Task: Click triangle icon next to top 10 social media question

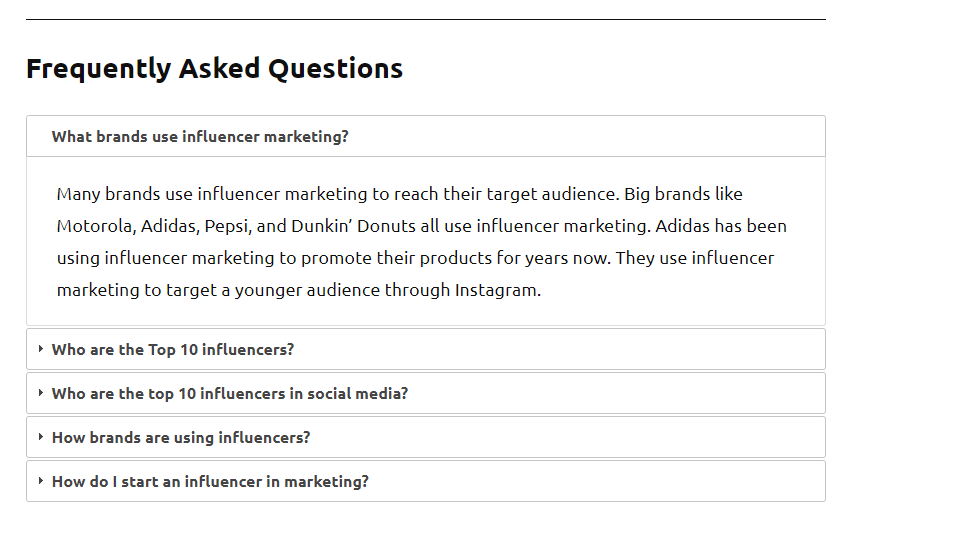Action: click(41, 393)
